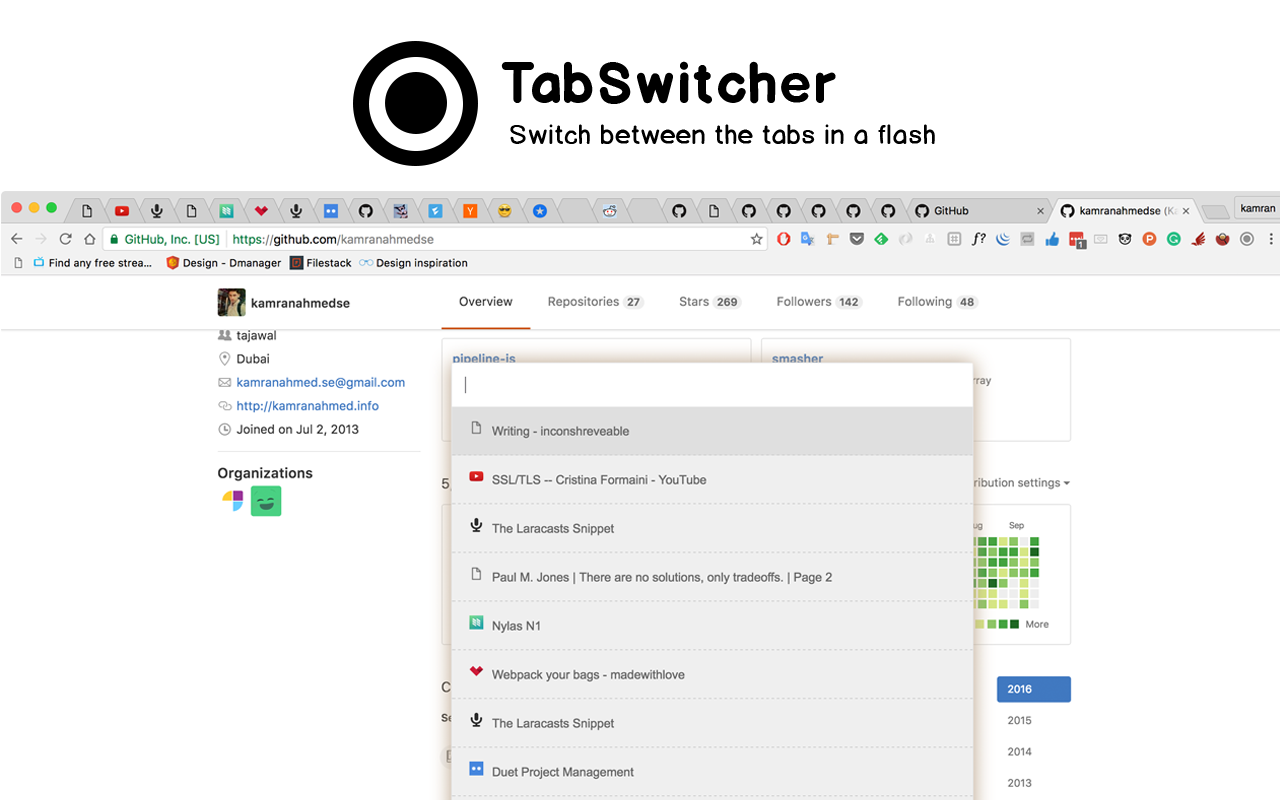Screen dimensions: 1280x800
Task: Select the 2016 contribution year button
Action: [1034, 689]
